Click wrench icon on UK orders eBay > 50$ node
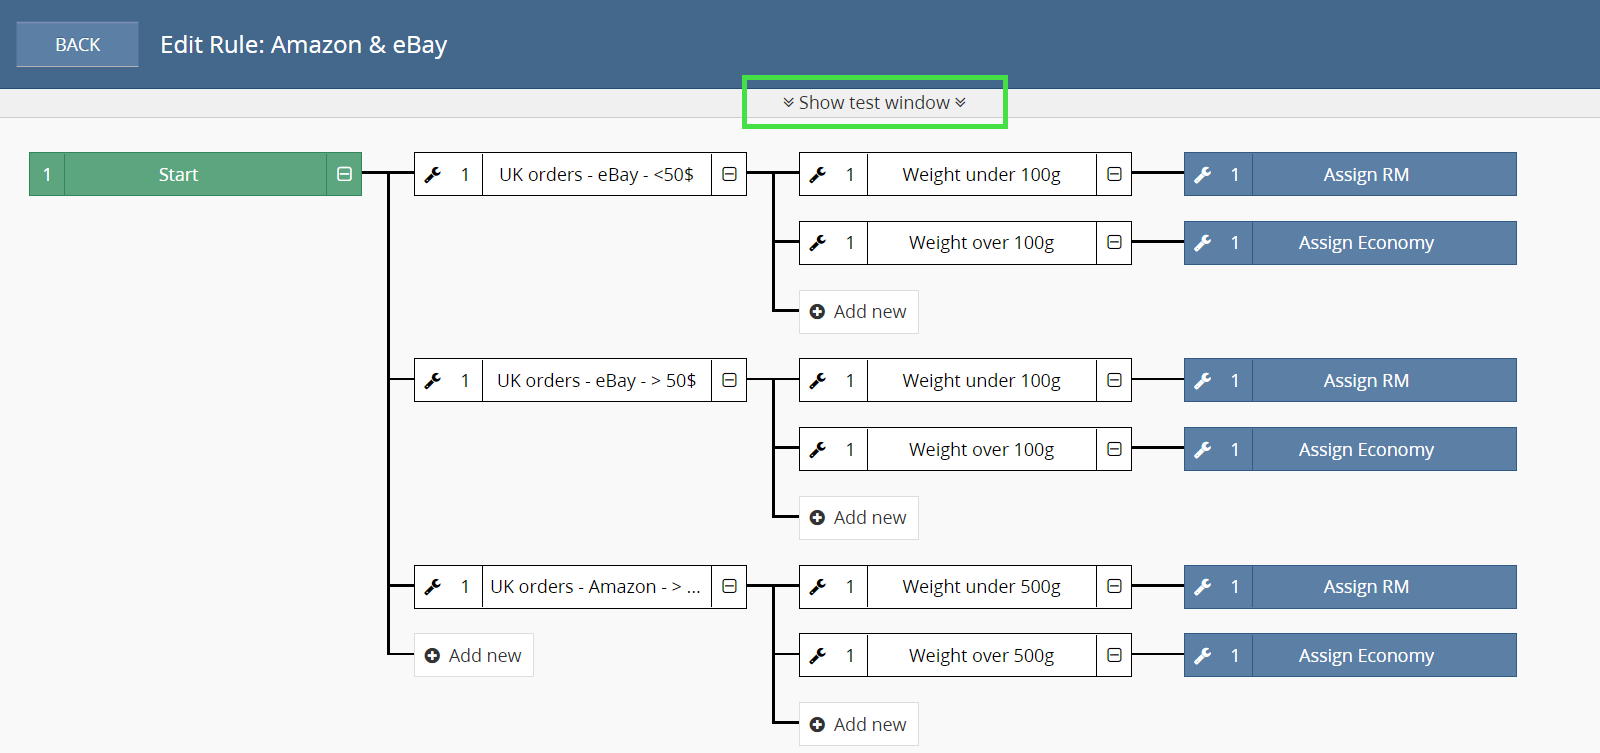Viewport: 1600px width, 753px height. (433, 380)
